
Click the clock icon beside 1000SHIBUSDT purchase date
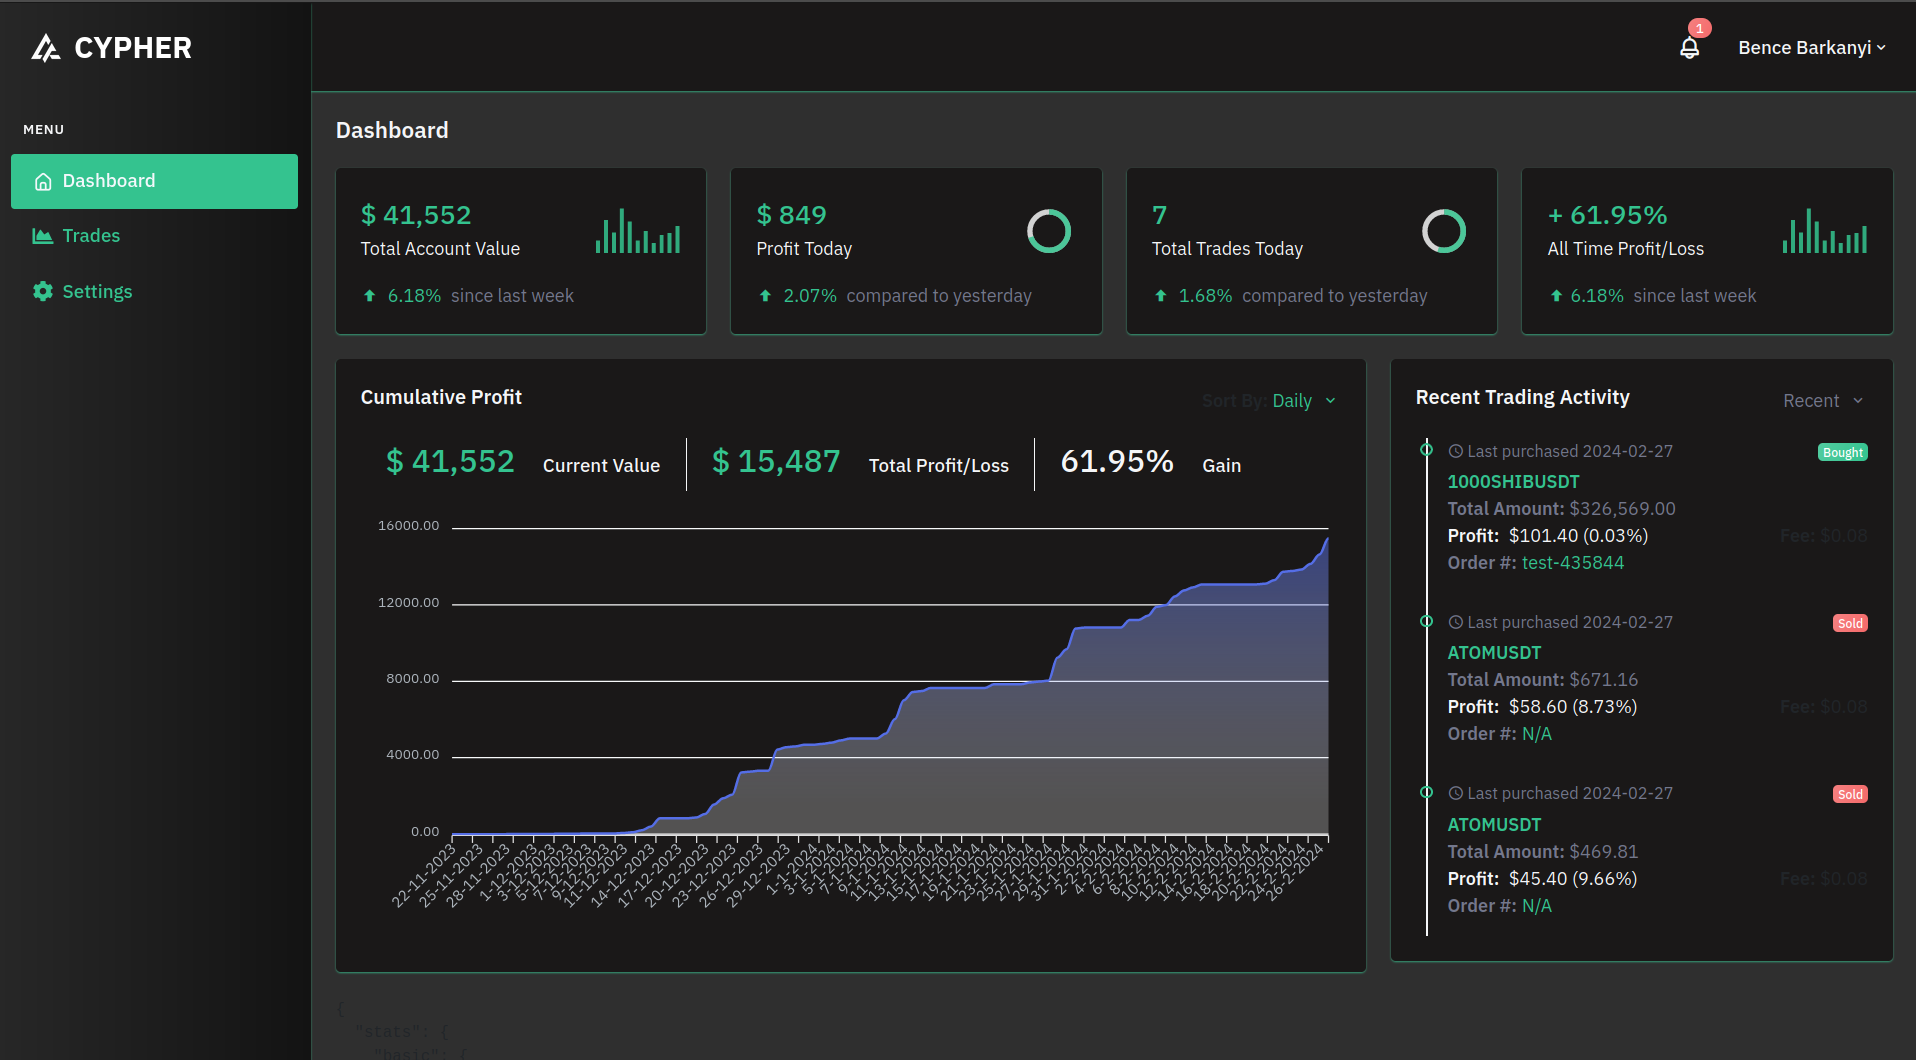[x=1456, y=451]
